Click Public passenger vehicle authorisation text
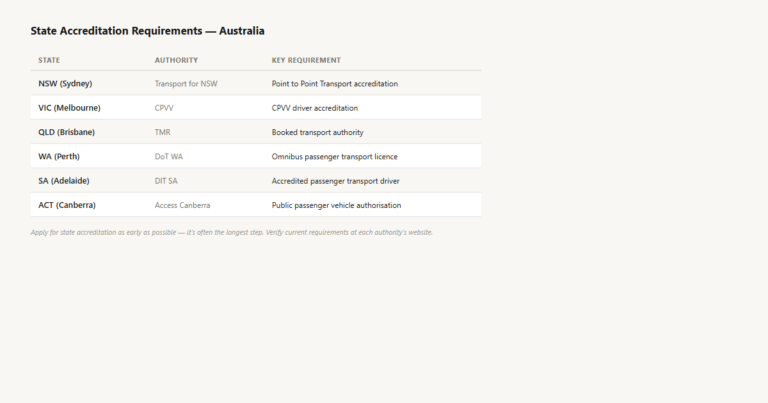Viewport: 768px width, 403px height. pos(336,205)
